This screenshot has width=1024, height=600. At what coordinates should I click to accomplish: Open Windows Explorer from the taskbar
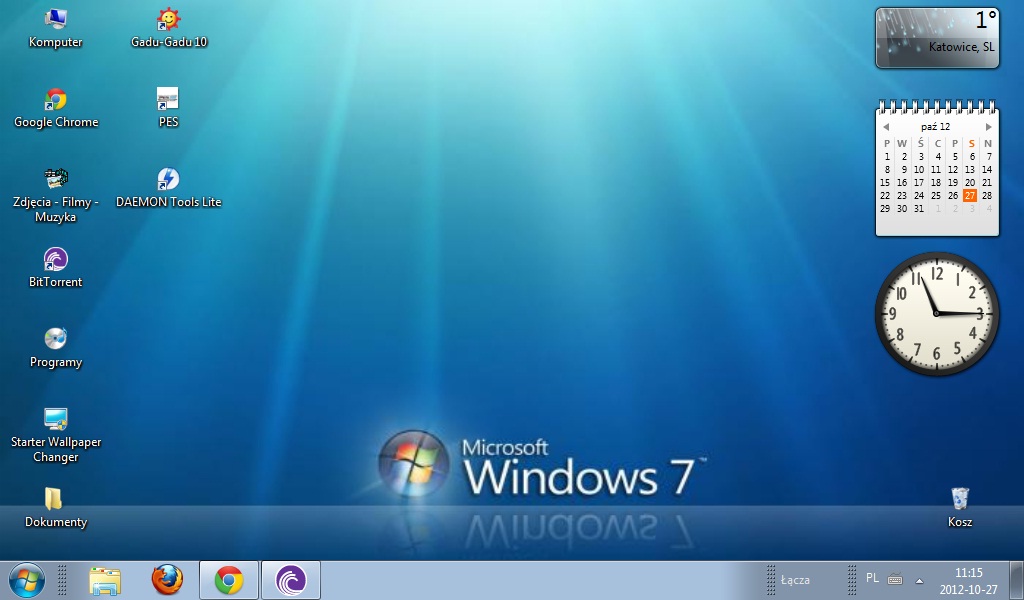point(105,580)
